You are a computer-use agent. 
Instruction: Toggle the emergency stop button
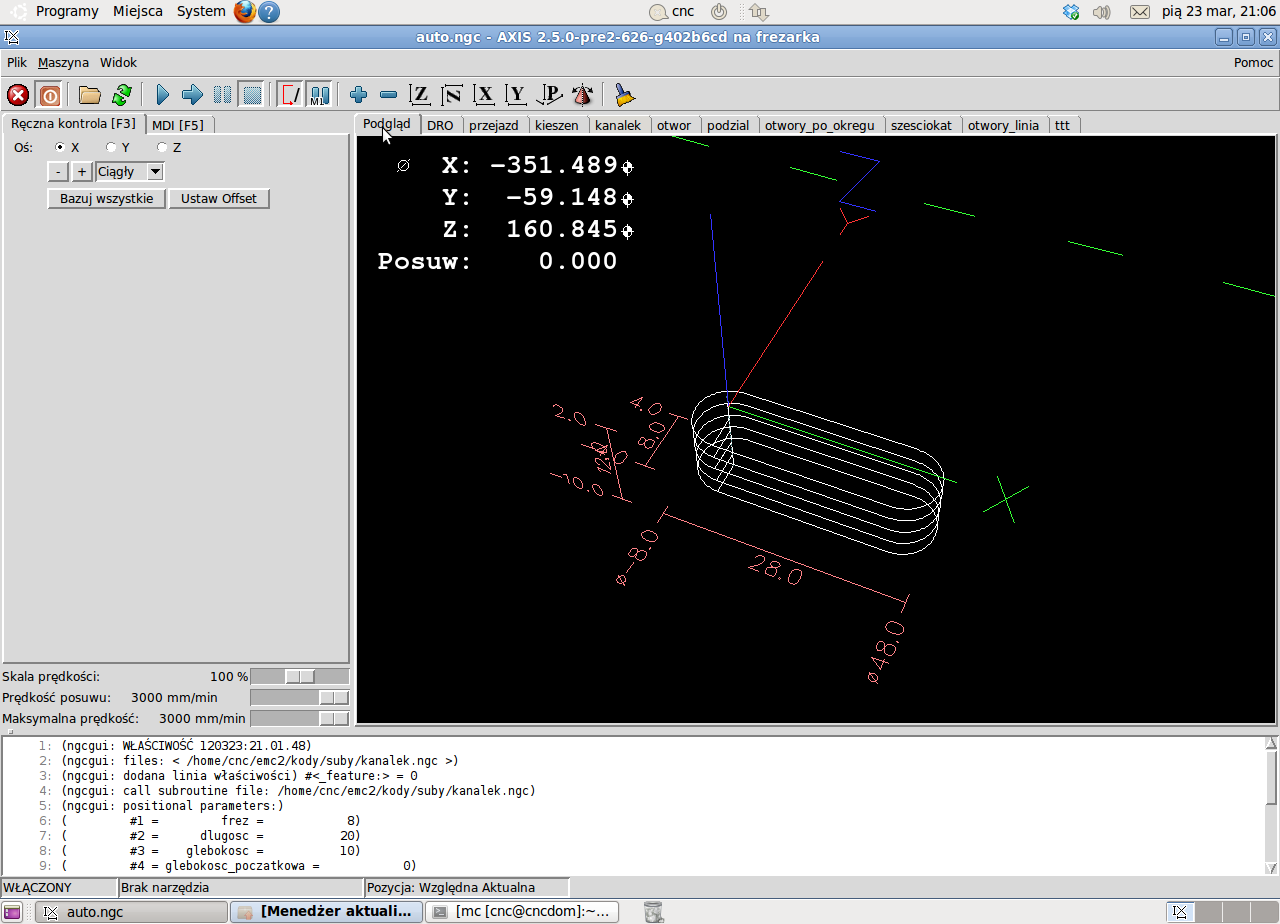(18, 95)
